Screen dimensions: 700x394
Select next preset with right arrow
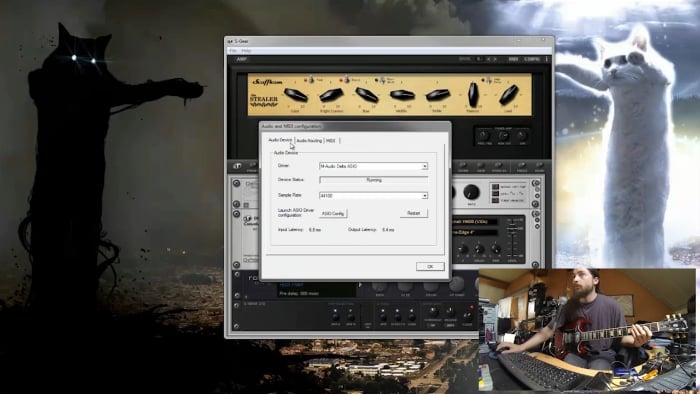tap(495, 59)
